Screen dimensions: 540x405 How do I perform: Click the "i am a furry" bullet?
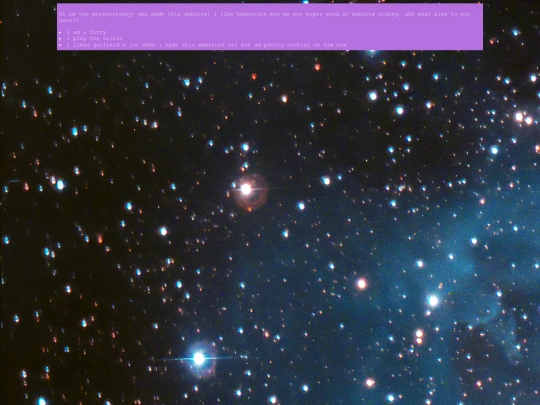[x=86, y=32]
